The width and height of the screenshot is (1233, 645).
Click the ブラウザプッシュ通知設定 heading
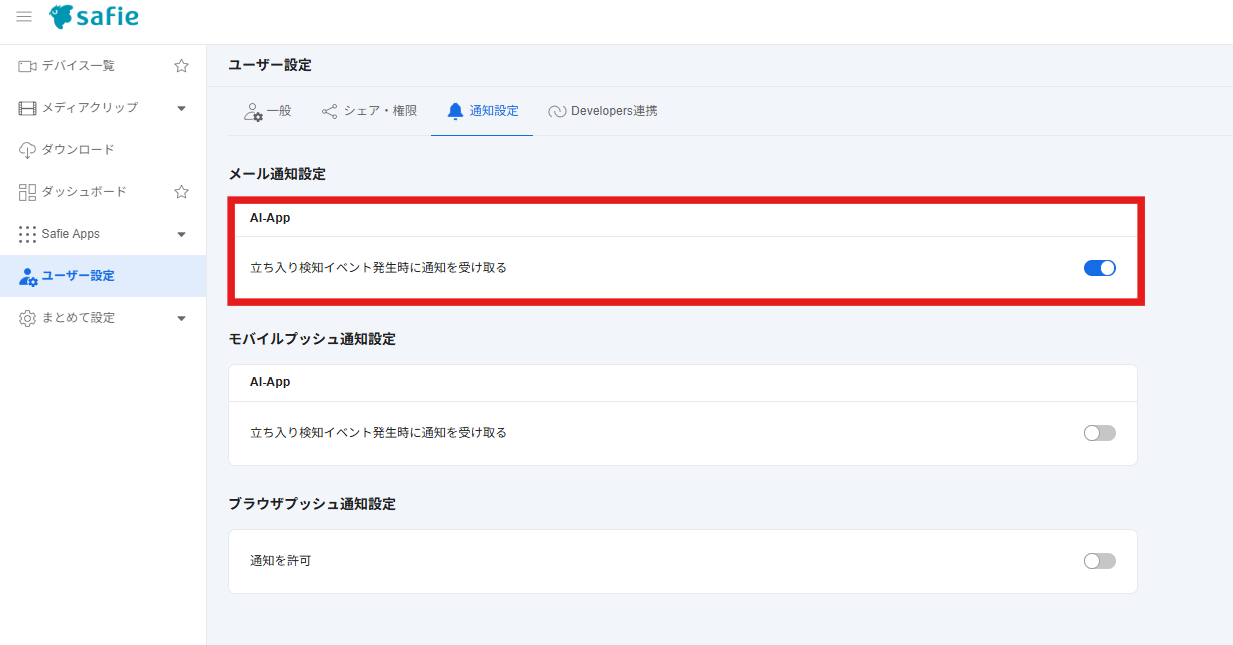tap(312, 504)
